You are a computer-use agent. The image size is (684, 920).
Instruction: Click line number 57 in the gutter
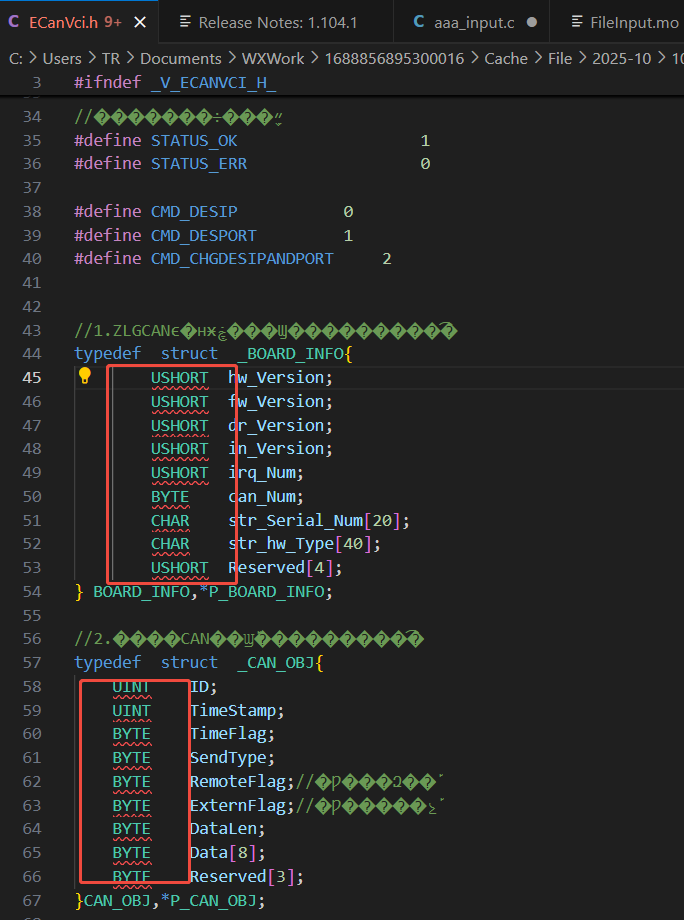[32, 662]
